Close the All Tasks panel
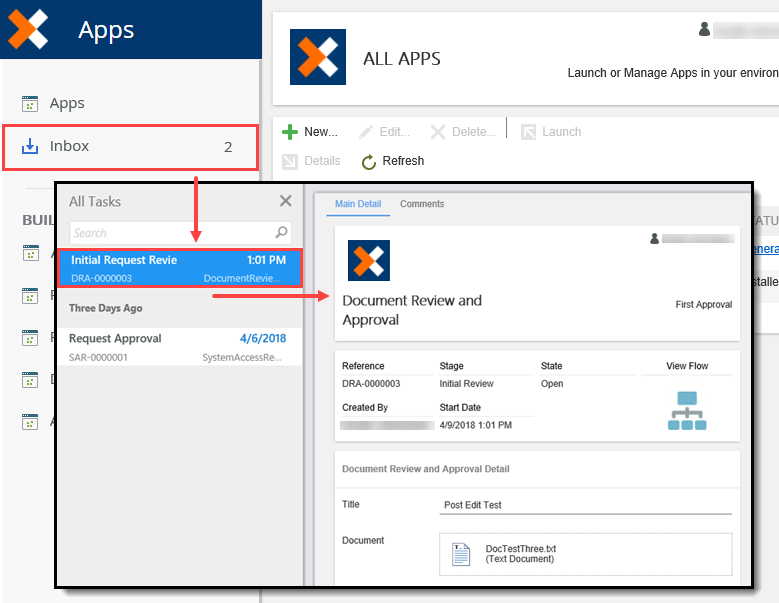Viewport: 779px width, 603px height. pyautogui.click(x=285, y=201)
